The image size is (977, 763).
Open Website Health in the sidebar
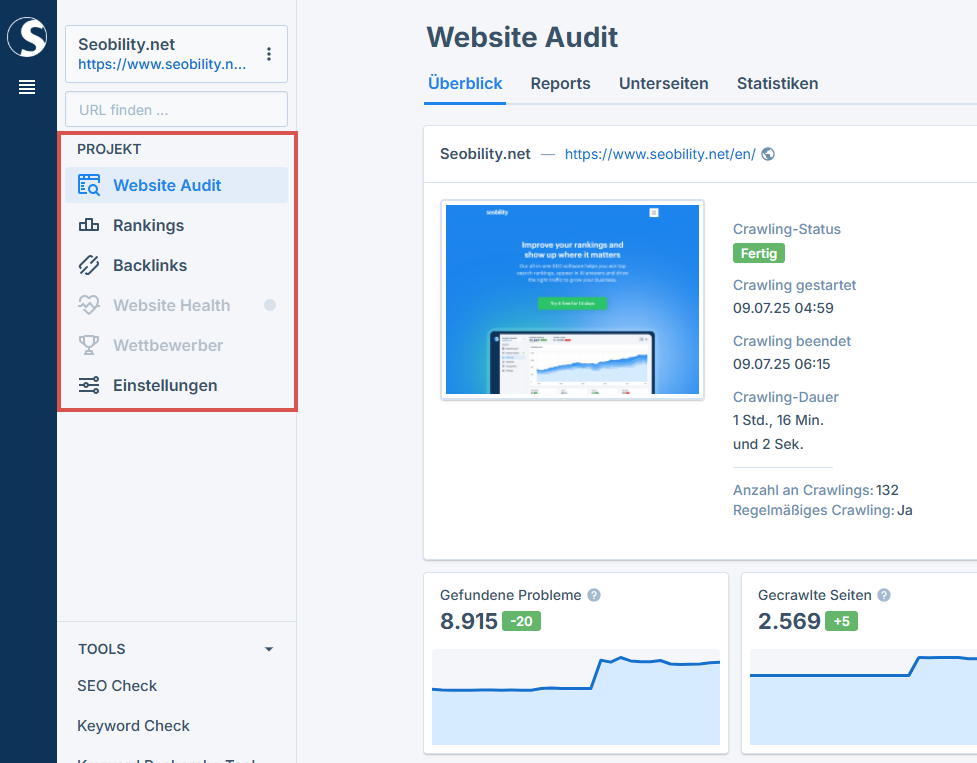pyautogui.click(x=176, y=305)
